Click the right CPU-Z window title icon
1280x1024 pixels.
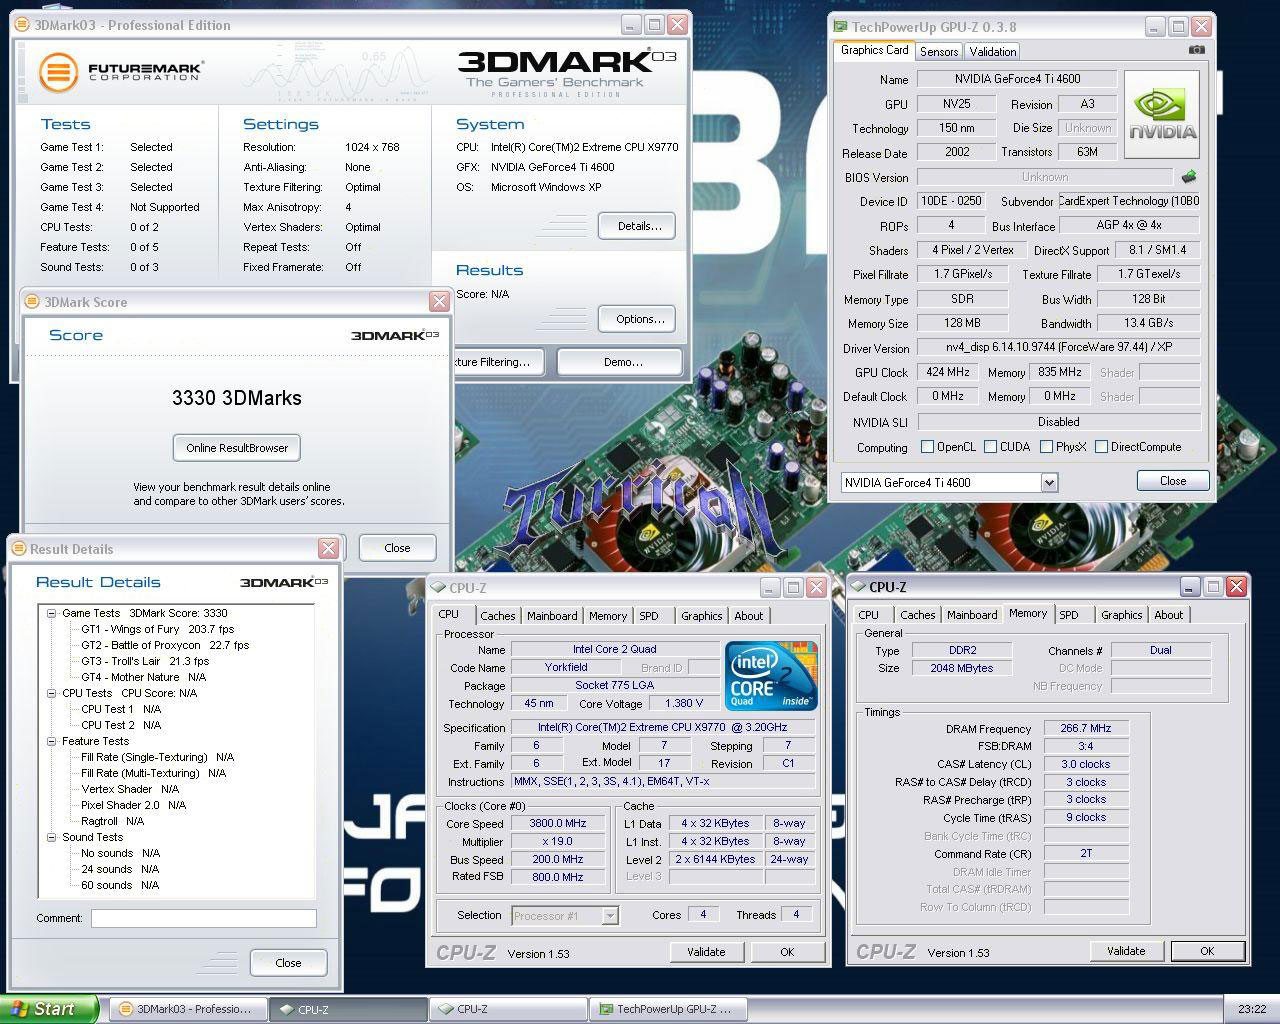pyautogui.click(x=859, y=587)
